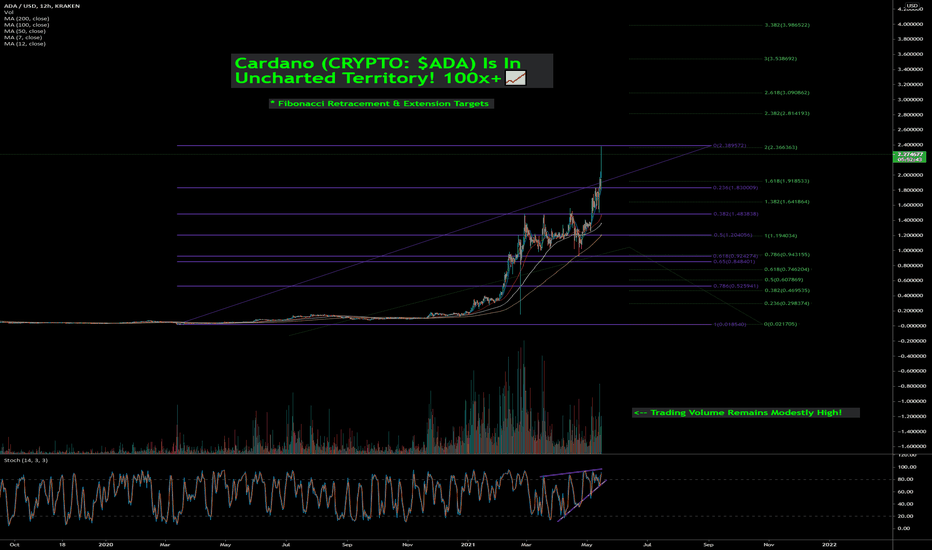Click the ADA / USD, 12h, KRAKEN symbol title
The width and height of the screenshot is (932, 550).
coord(42,6)
